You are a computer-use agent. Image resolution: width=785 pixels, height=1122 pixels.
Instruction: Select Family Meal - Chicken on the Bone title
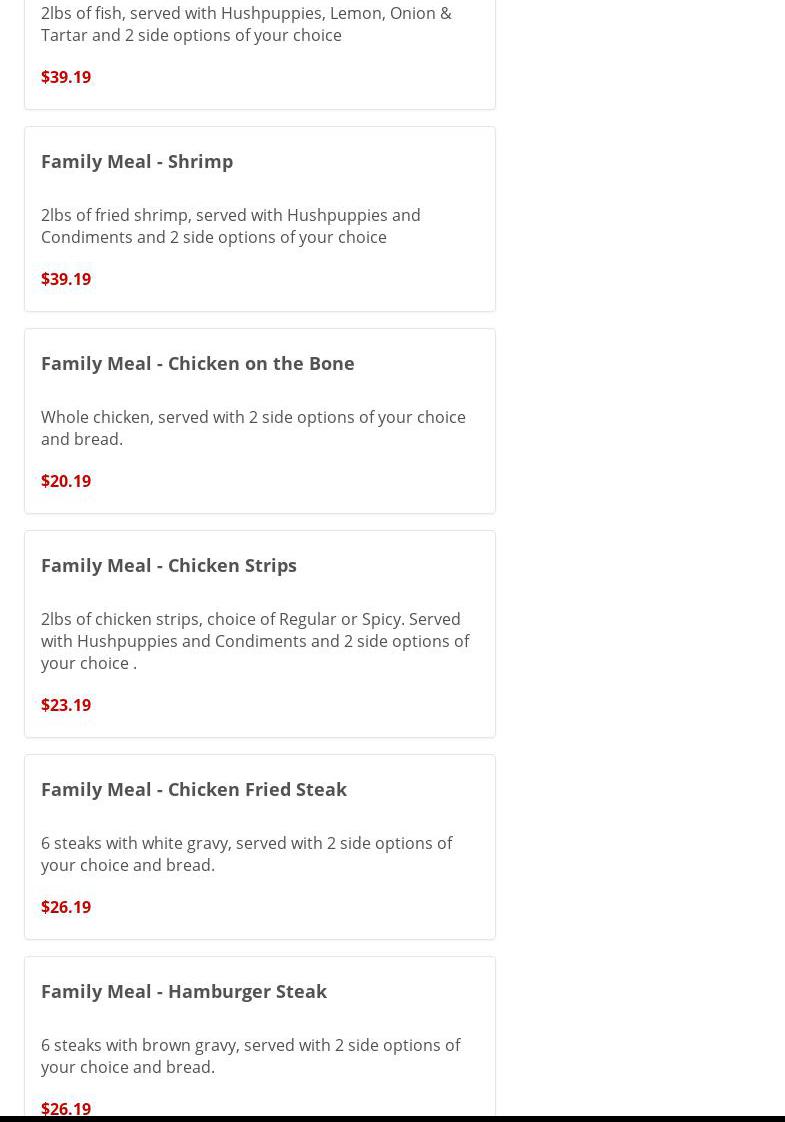[x=197, y=363]
